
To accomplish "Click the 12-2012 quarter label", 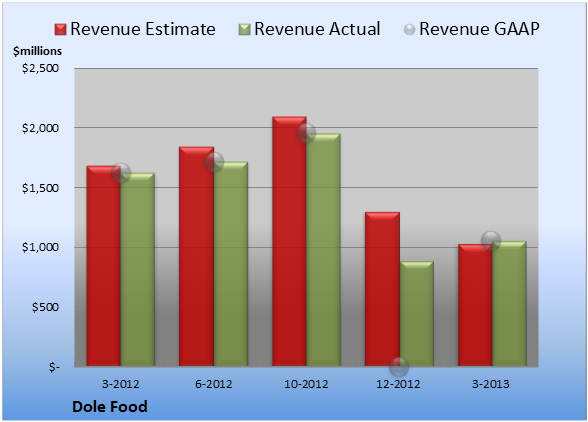I will [399, 384].
